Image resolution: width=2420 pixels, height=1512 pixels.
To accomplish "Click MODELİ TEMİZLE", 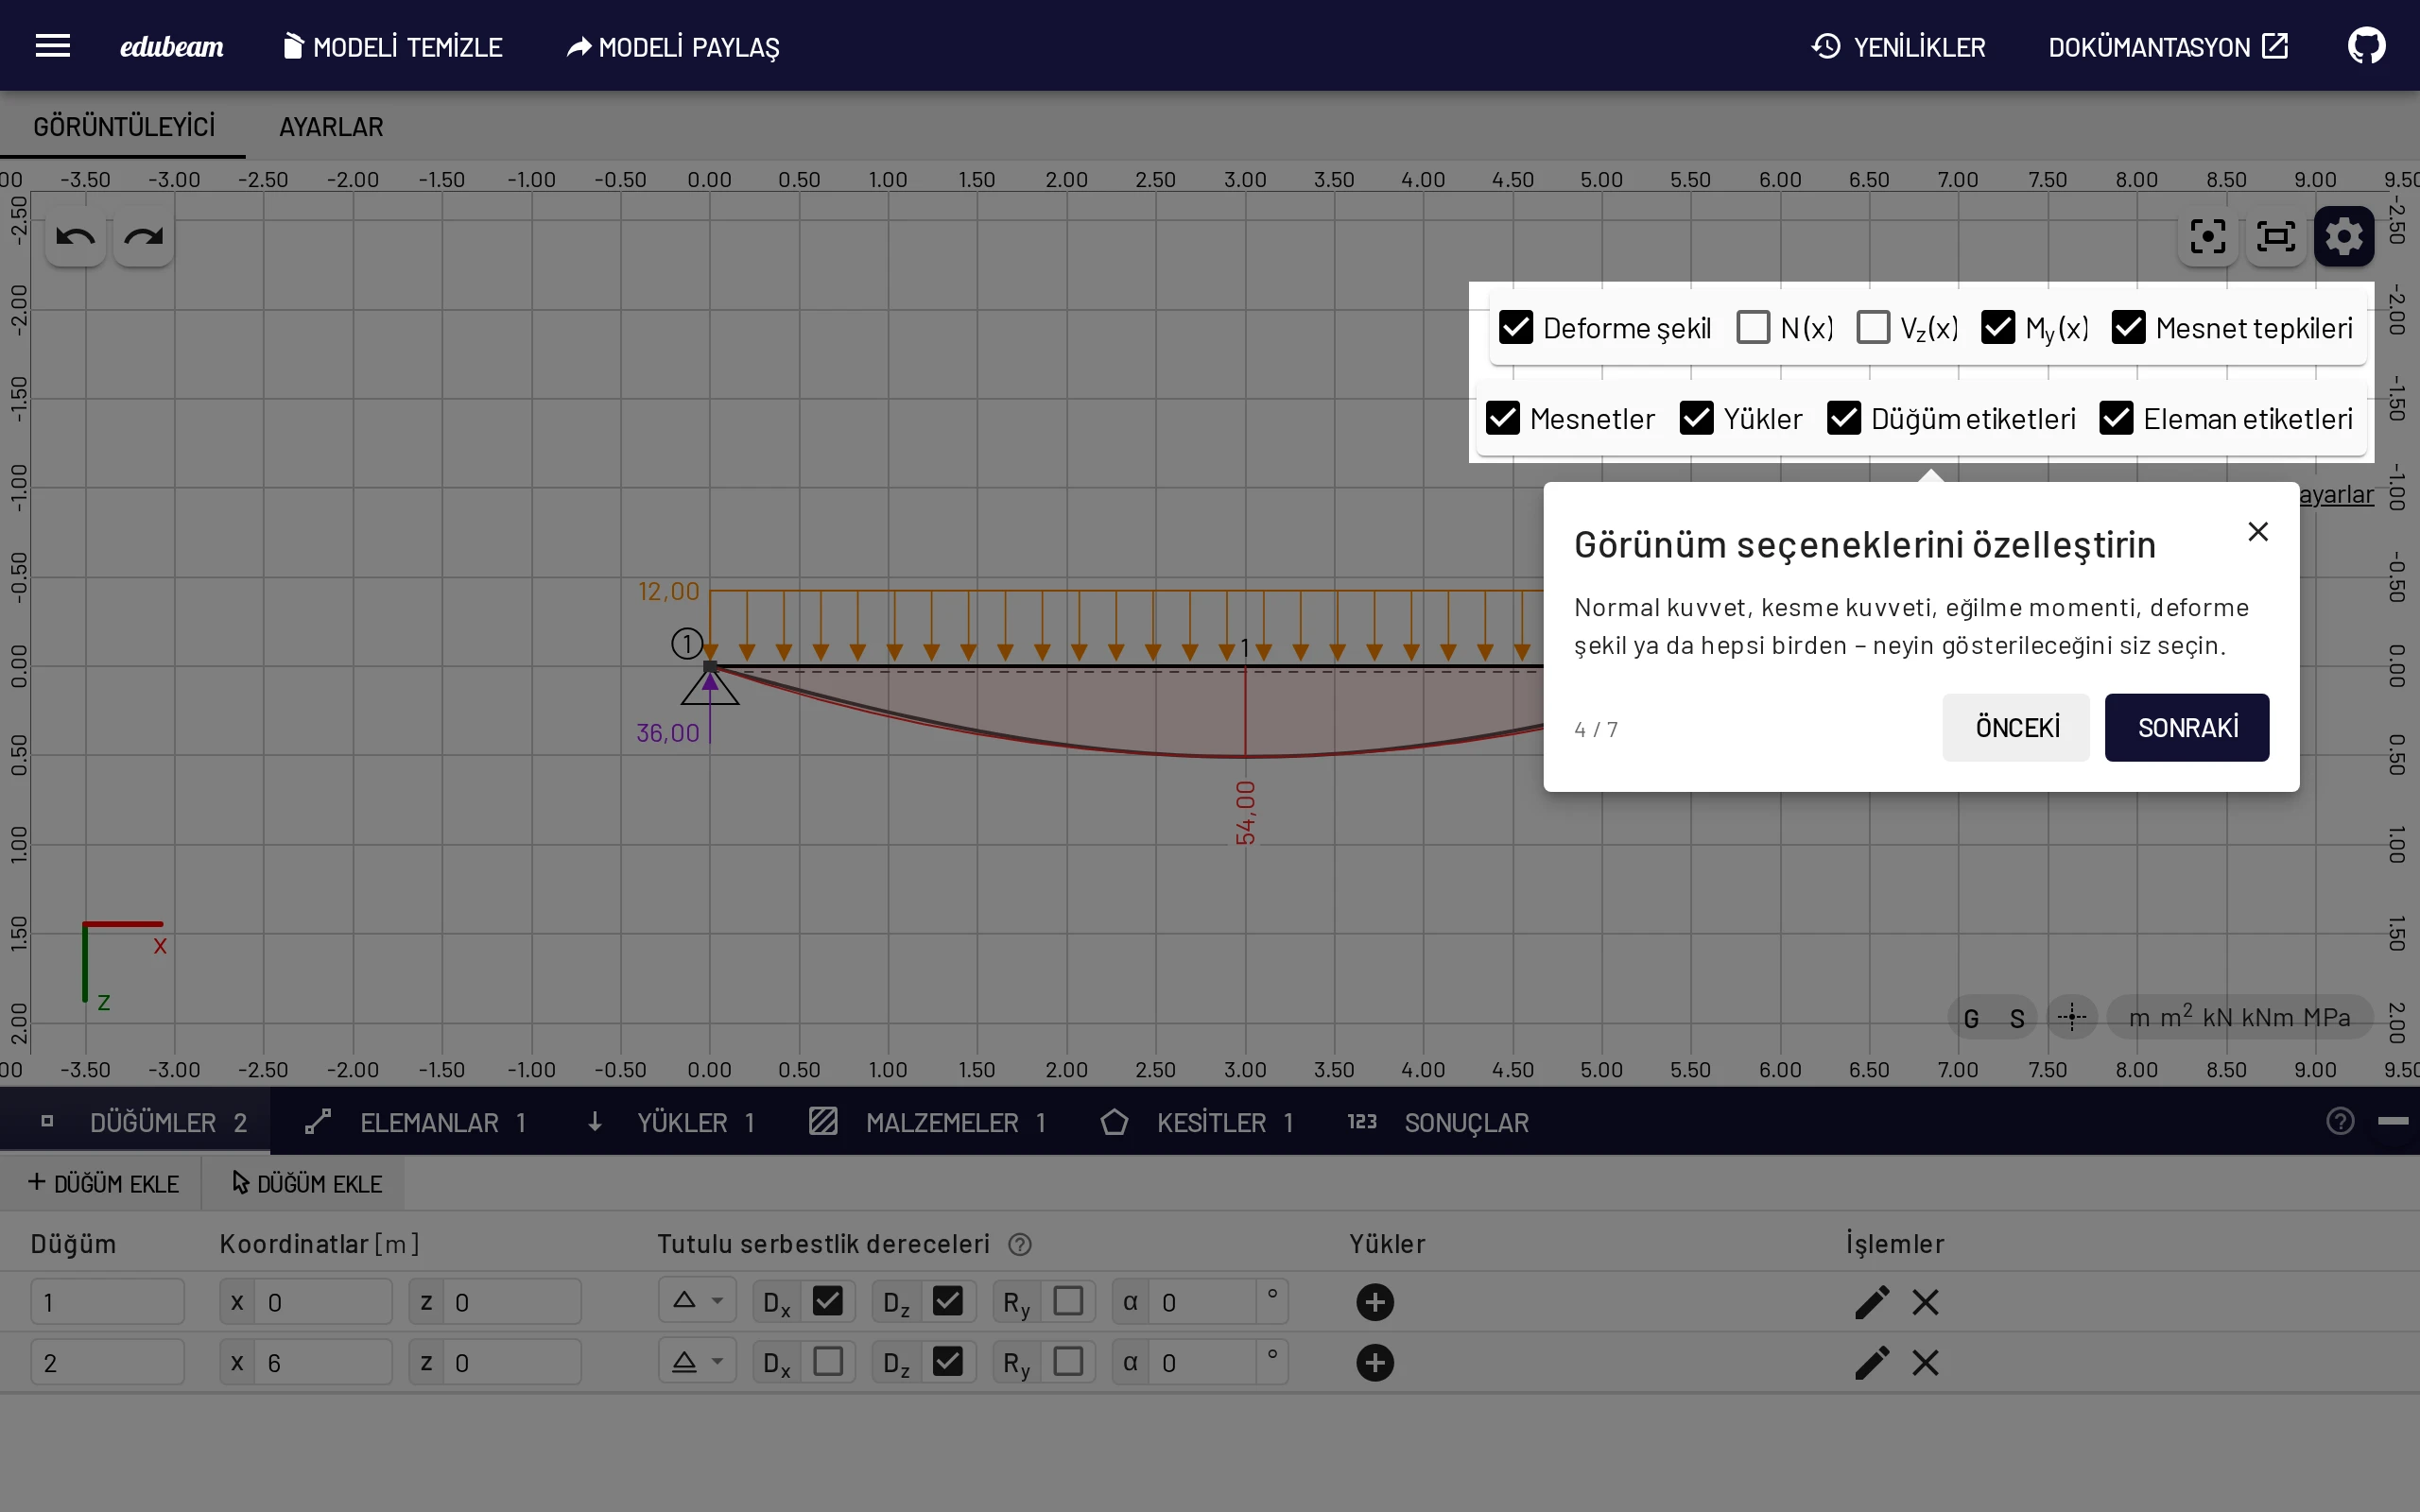I will point(392,47).
